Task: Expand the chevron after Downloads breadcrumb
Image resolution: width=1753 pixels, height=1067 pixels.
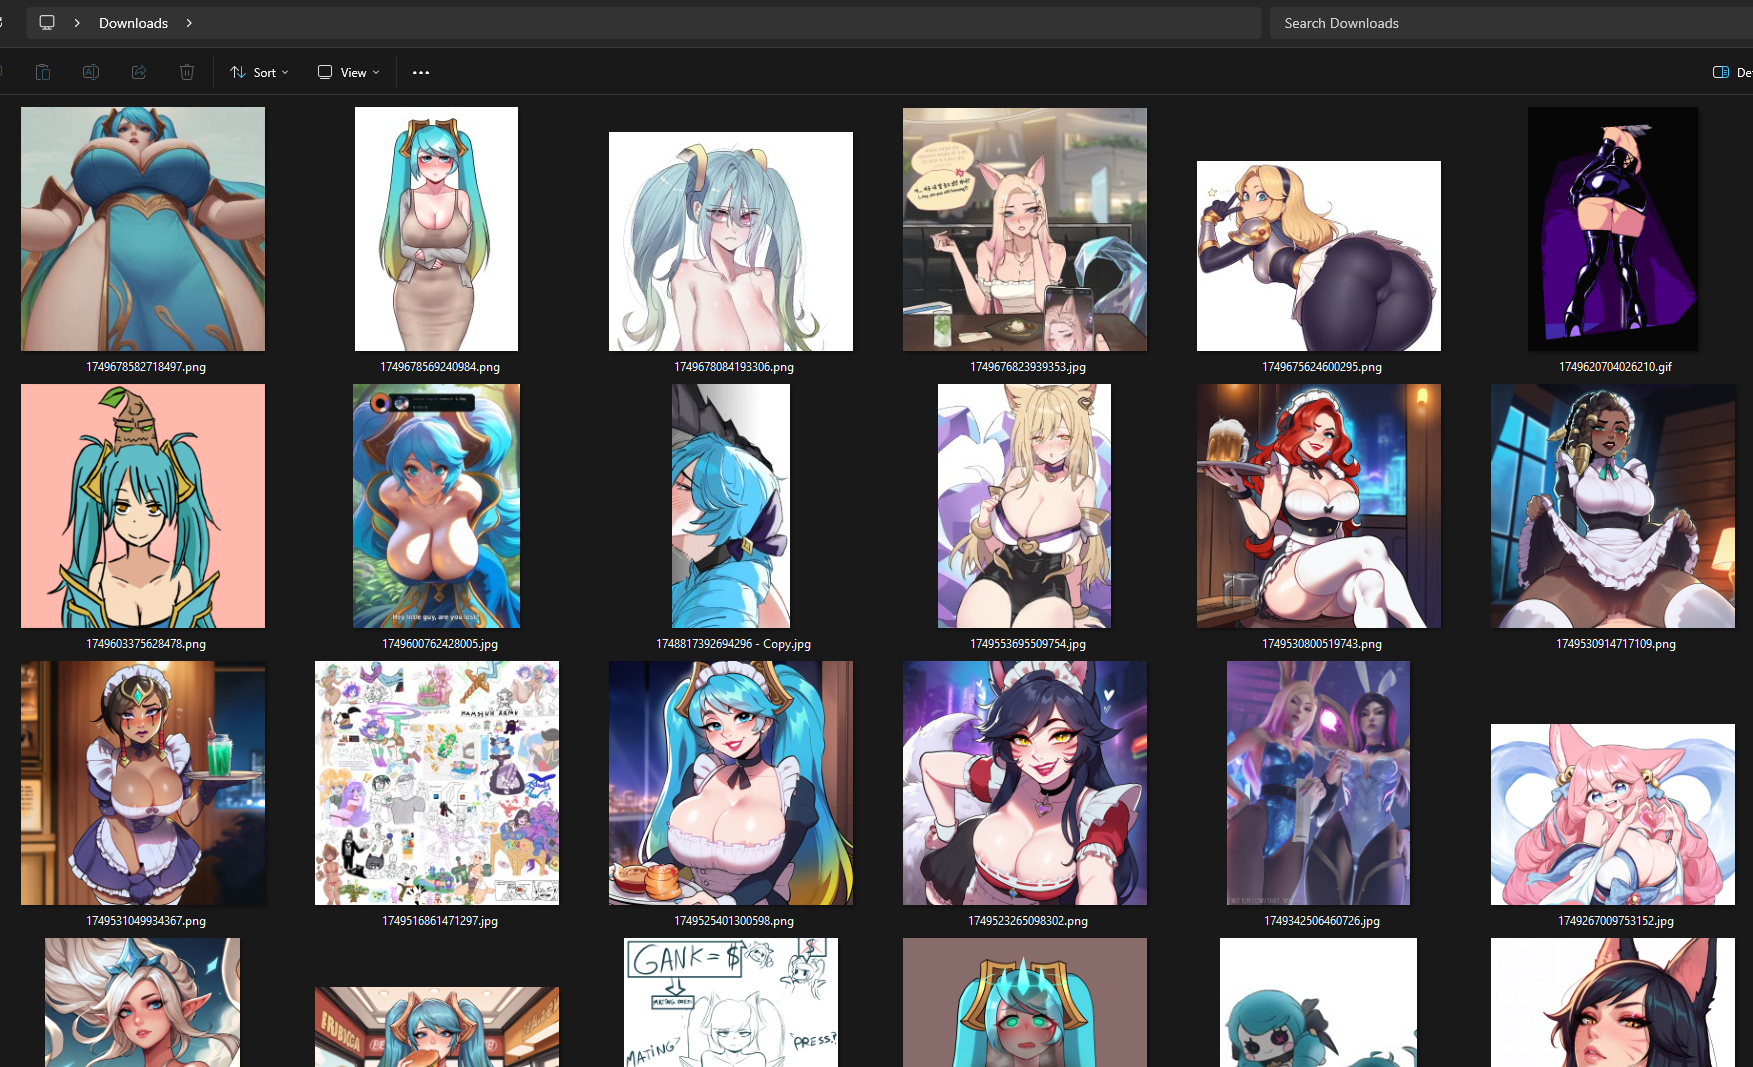Action: (189, 23)
